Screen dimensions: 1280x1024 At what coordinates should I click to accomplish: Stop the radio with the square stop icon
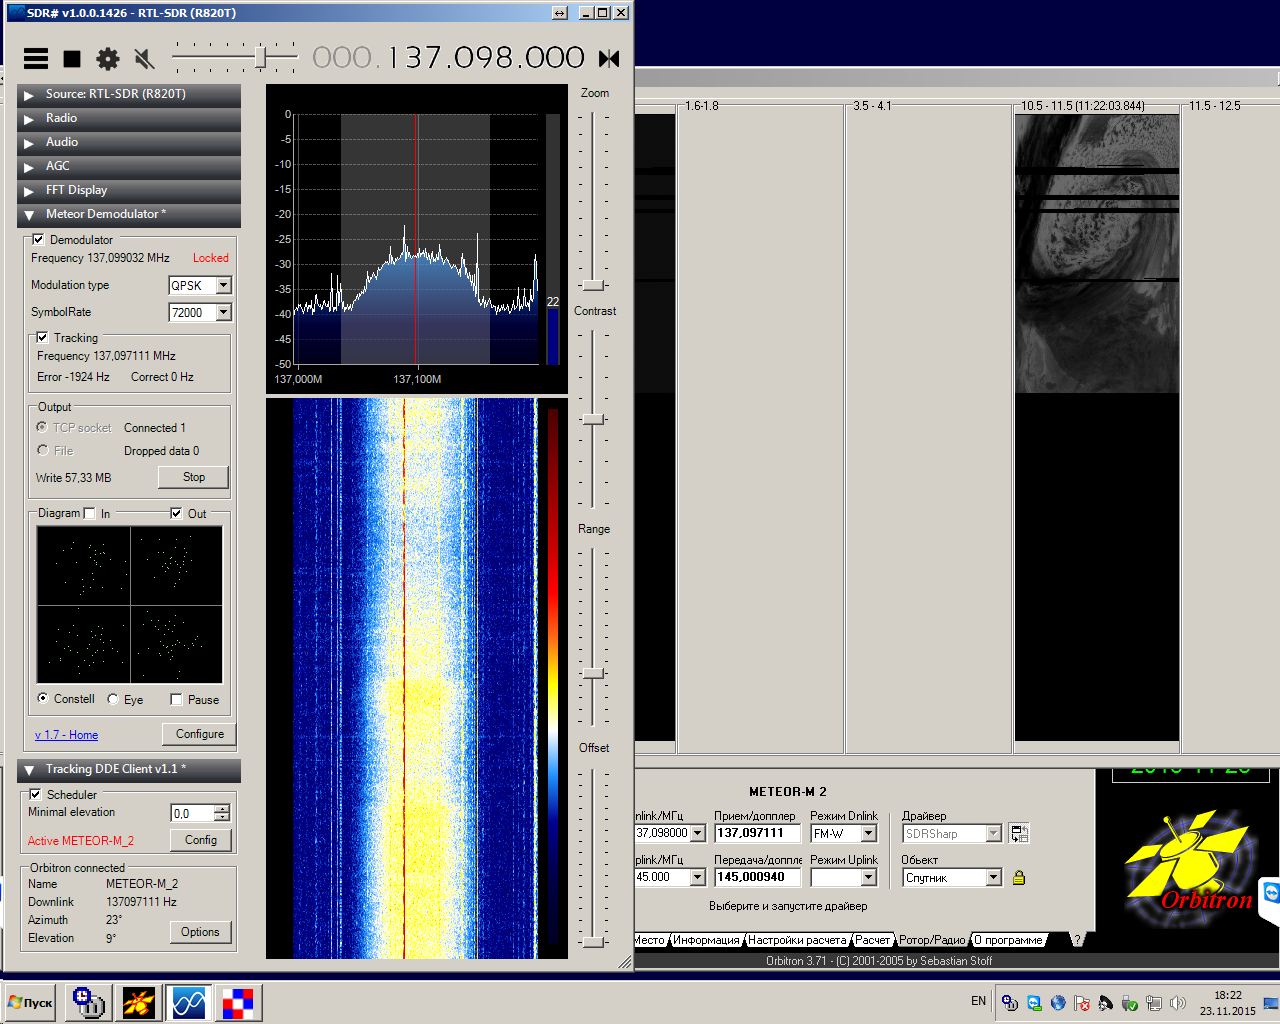(72, 59)
